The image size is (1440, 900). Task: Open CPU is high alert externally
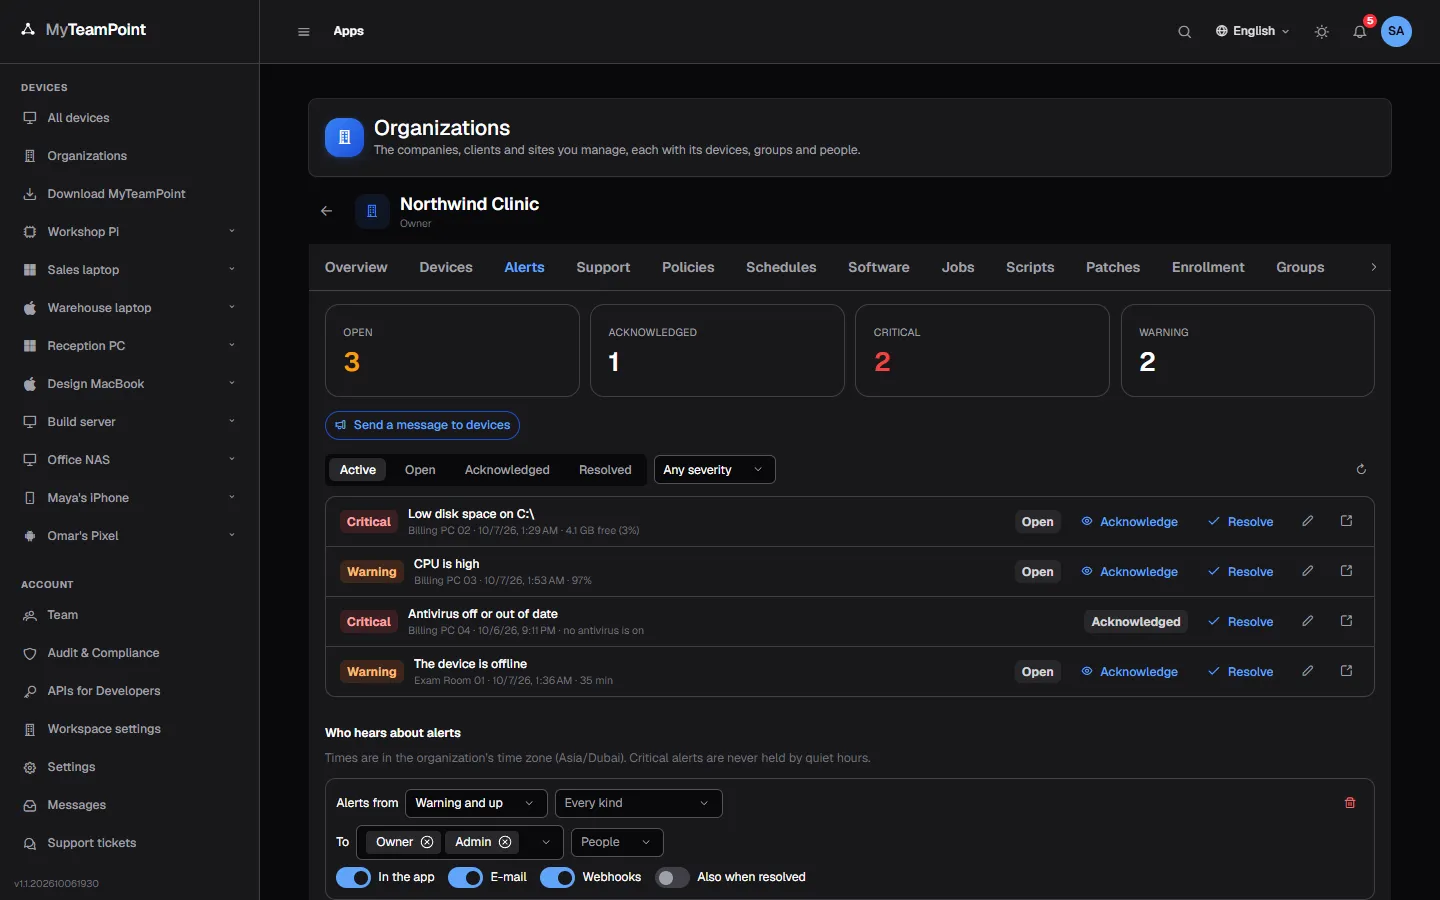(1346, 571)
